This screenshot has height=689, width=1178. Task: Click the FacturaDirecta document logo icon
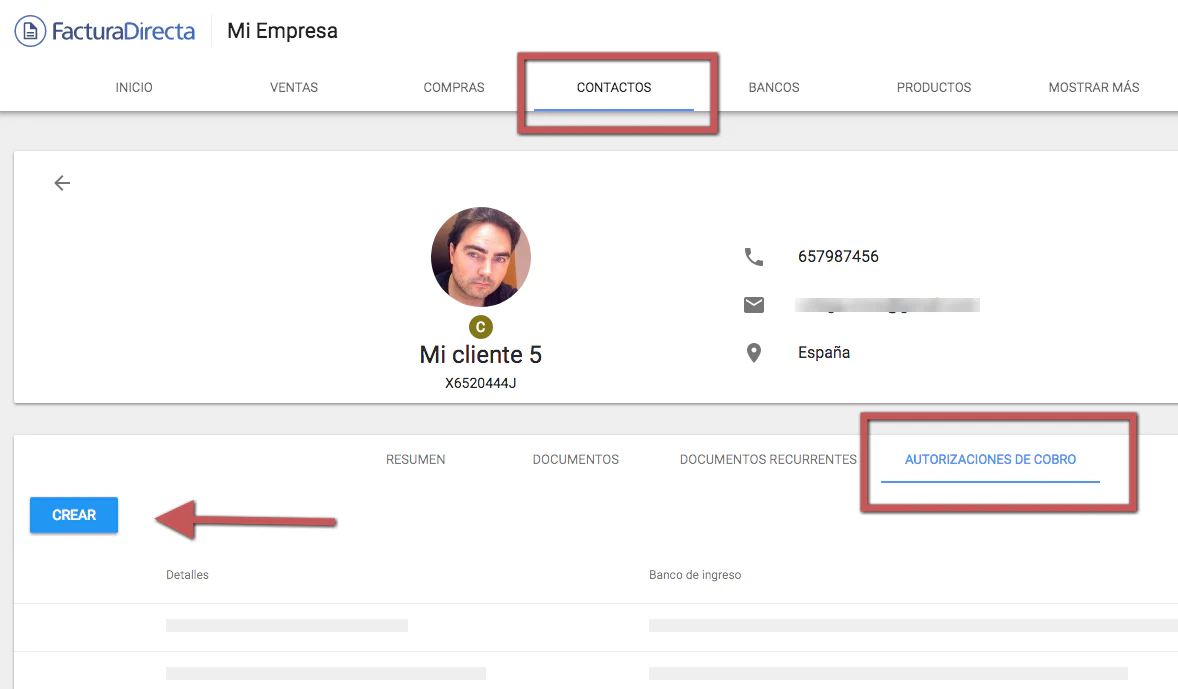pos(28,30)
